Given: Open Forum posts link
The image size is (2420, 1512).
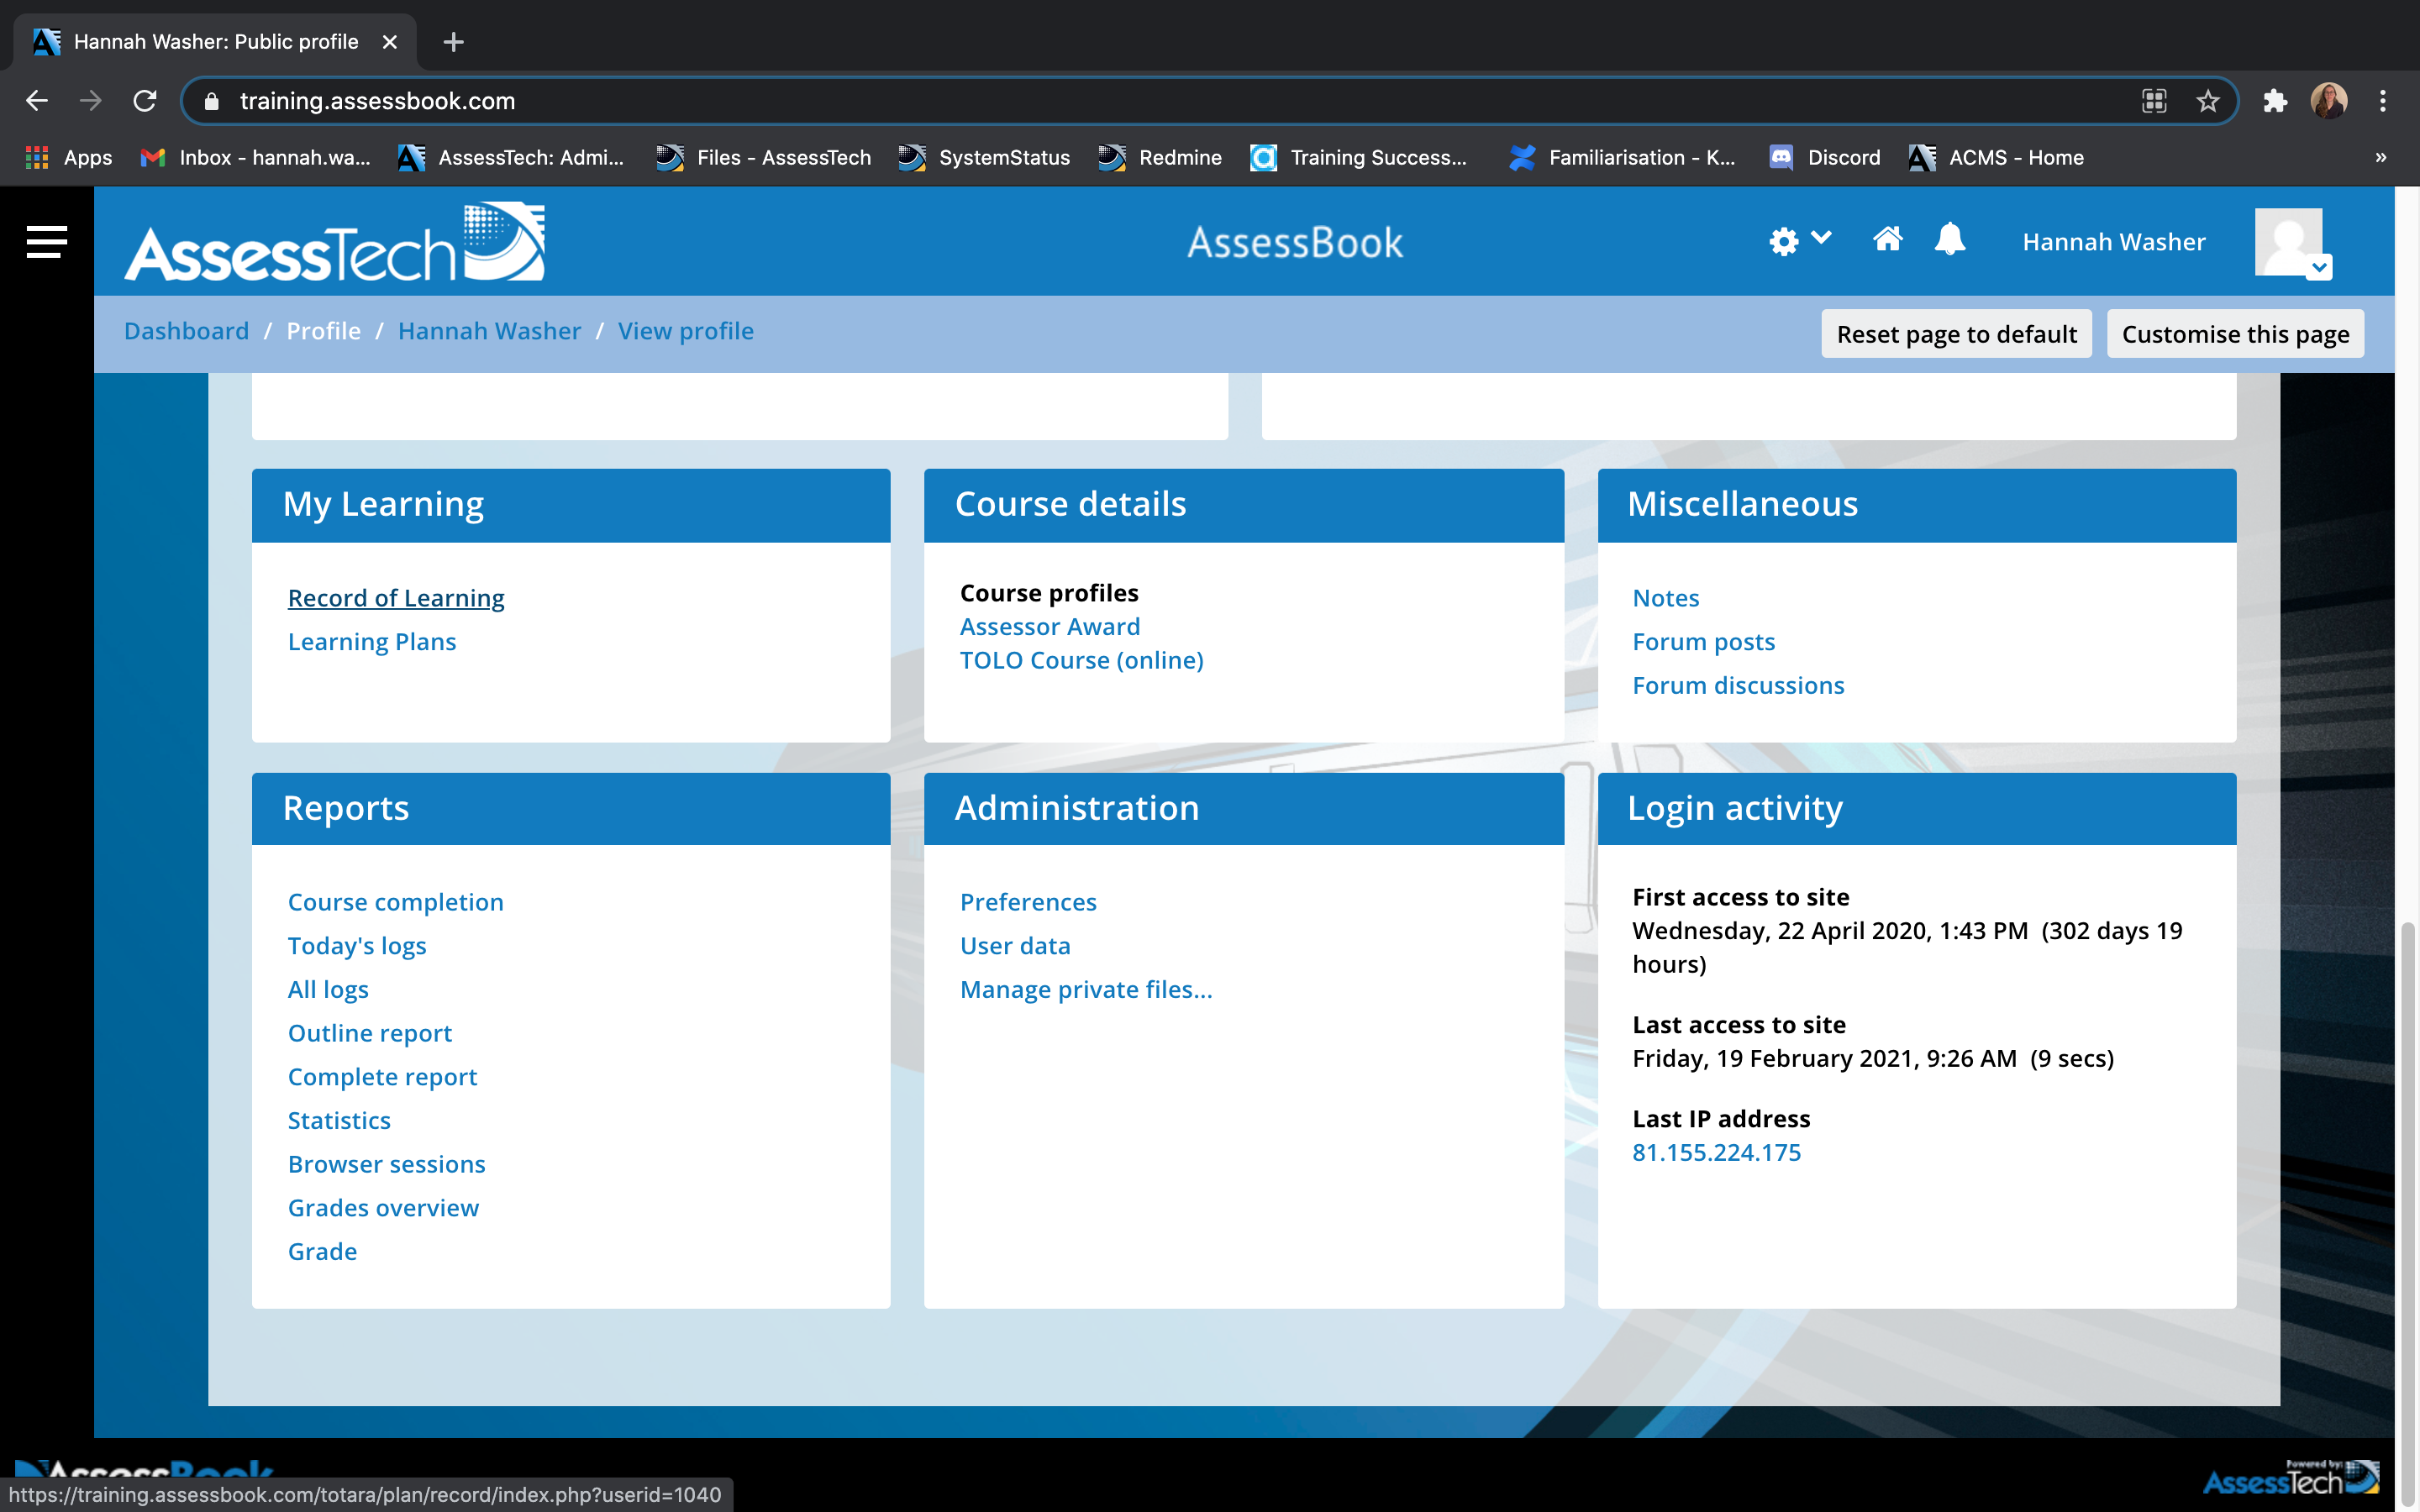Looking at the screenshot, I should point(1704,642).
